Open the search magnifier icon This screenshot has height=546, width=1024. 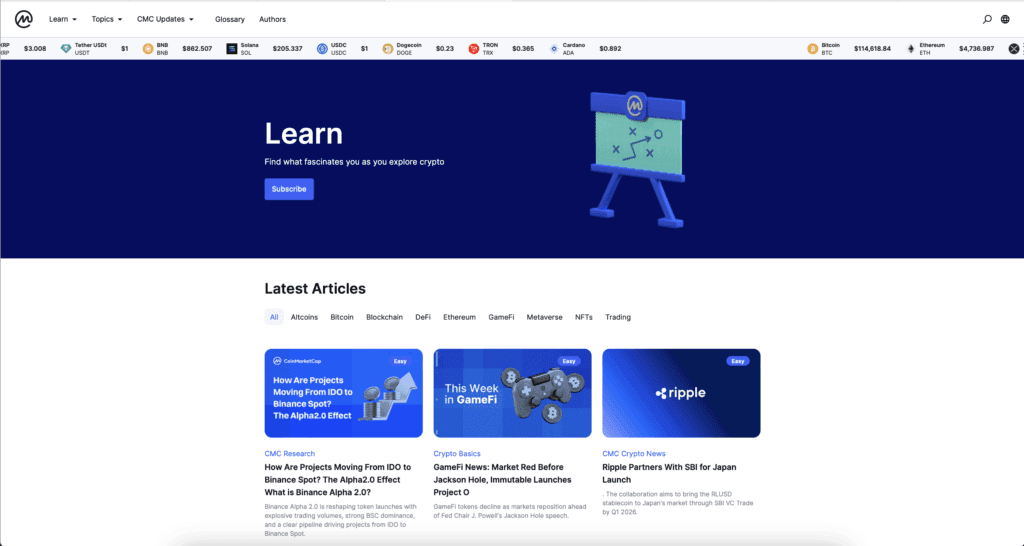987,19
